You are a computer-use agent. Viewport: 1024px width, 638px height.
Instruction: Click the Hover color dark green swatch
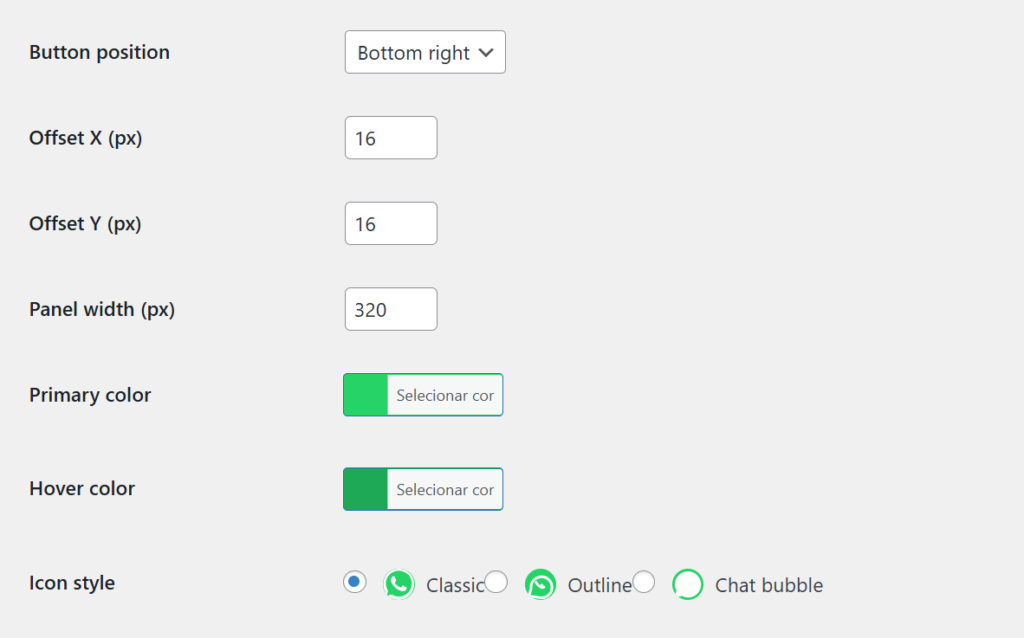pos(366,489)
